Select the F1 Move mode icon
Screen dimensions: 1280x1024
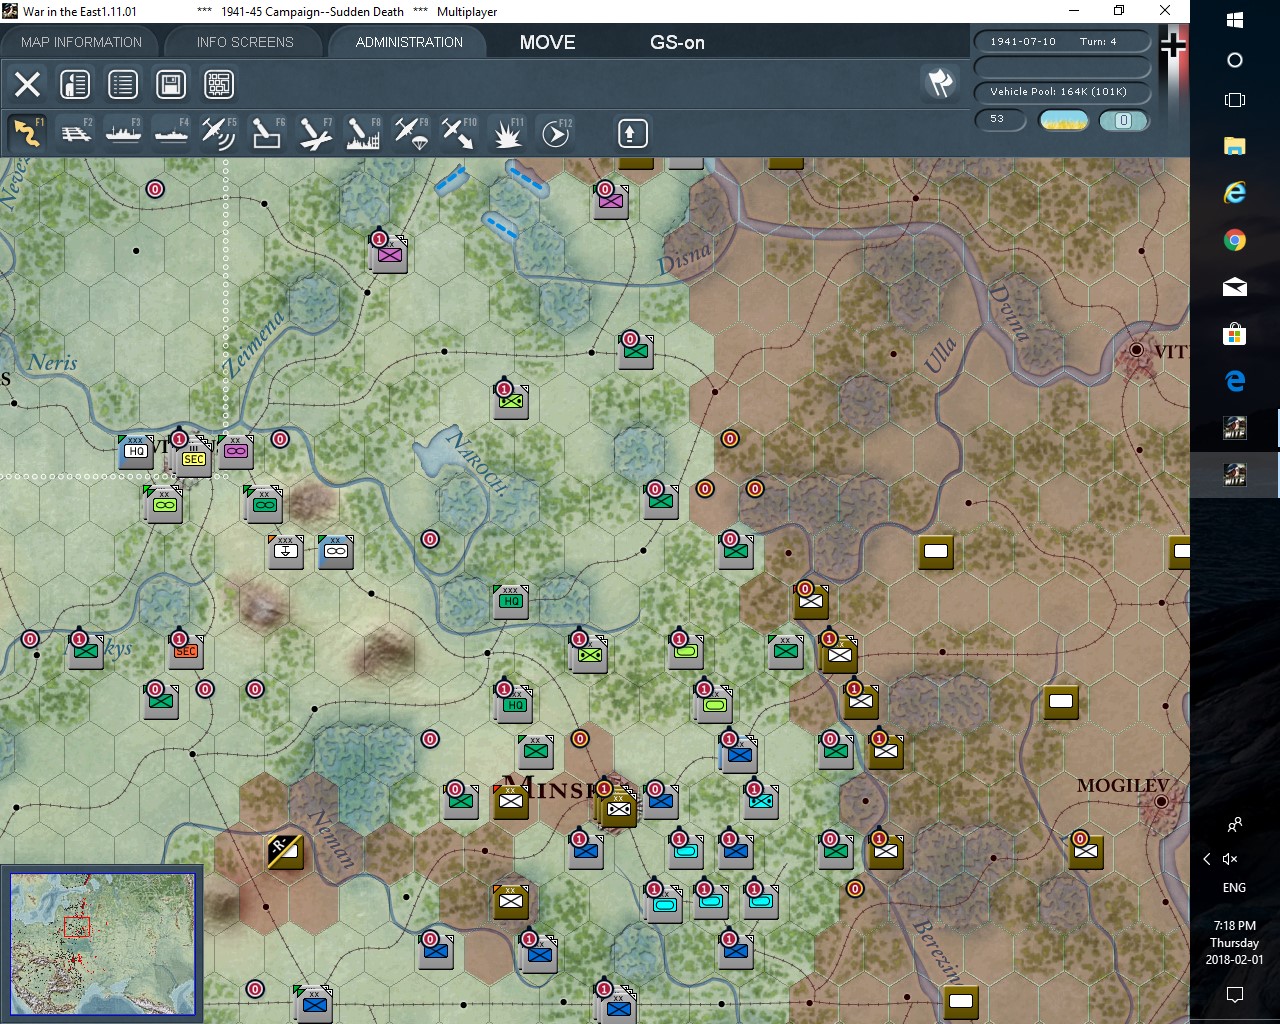click(27, 133)
